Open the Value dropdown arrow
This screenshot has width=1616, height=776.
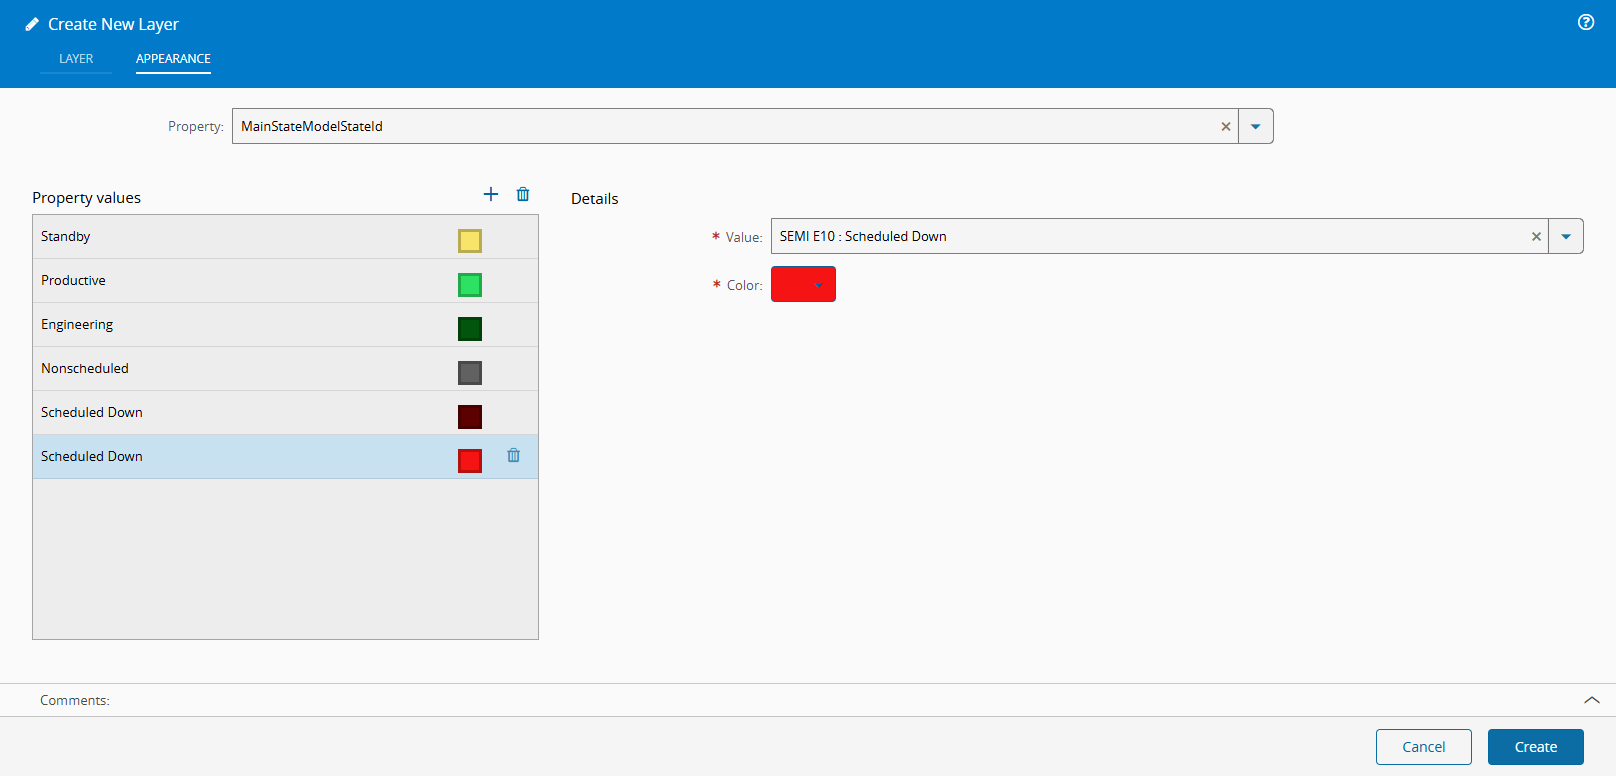point(1566,236)
